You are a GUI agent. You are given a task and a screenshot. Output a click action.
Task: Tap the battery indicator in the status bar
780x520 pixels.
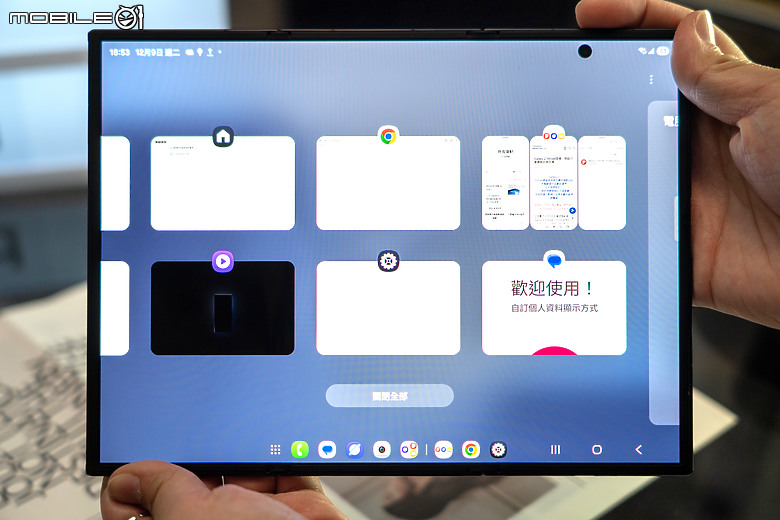[663, 51]
